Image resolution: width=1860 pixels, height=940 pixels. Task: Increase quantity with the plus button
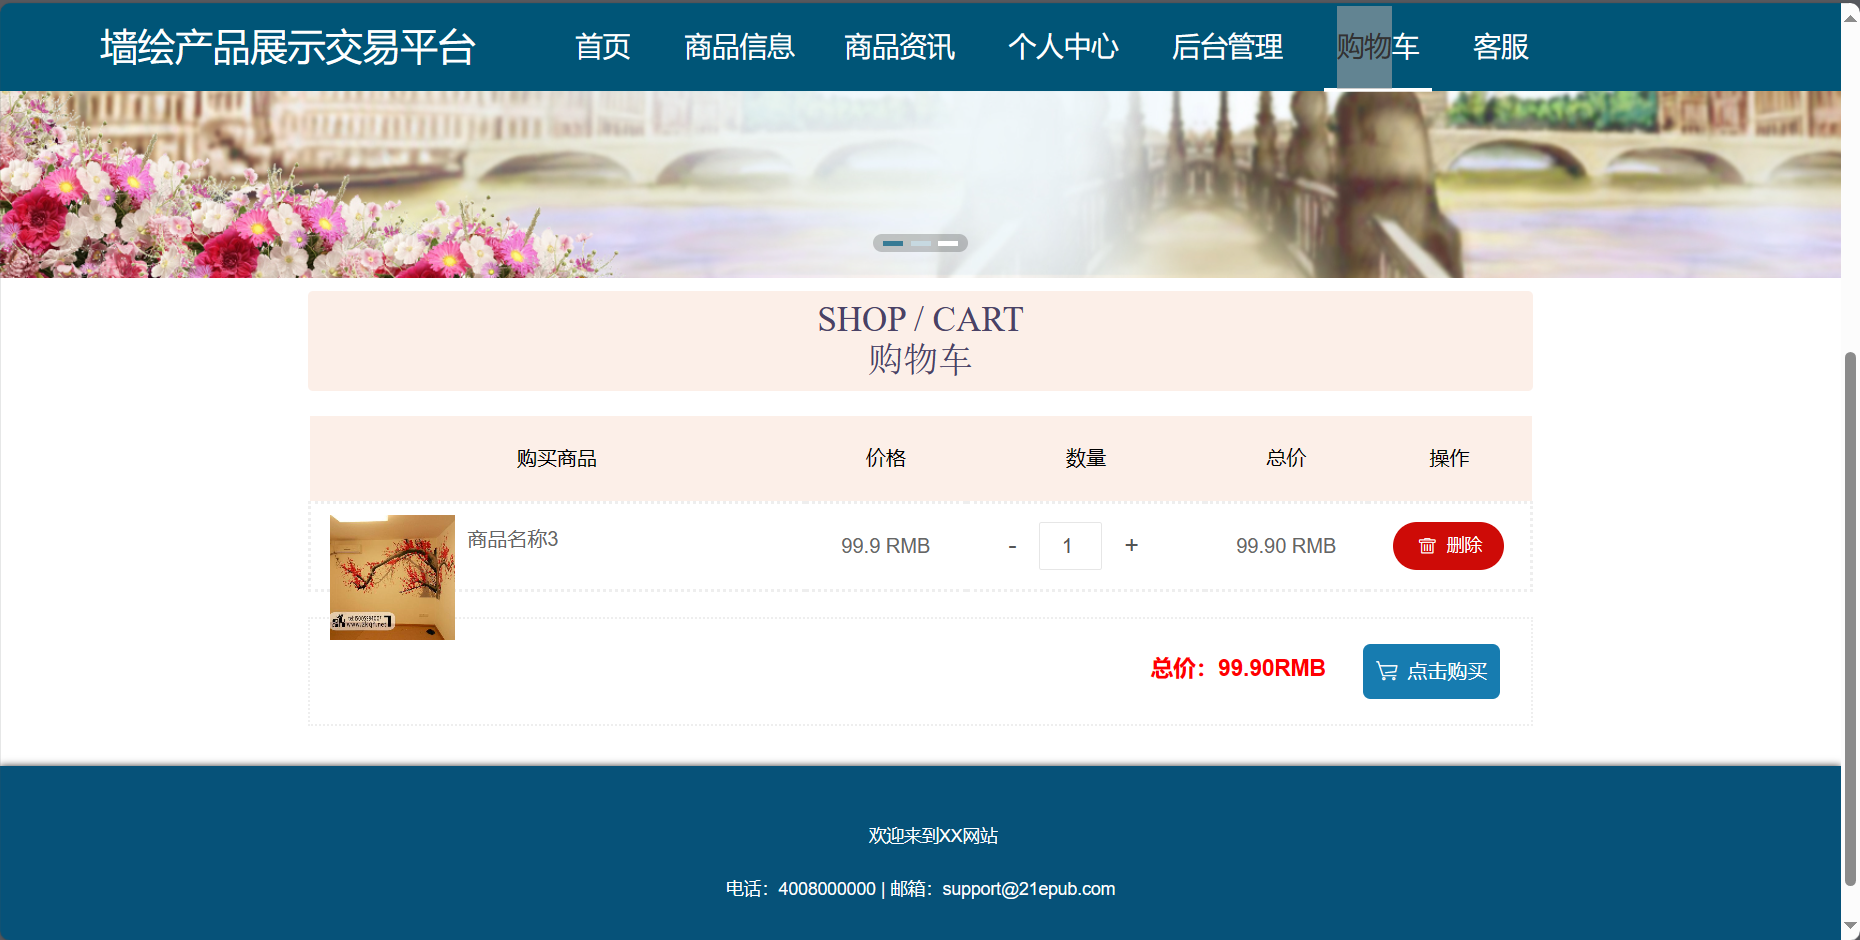tap(1131, 545)
